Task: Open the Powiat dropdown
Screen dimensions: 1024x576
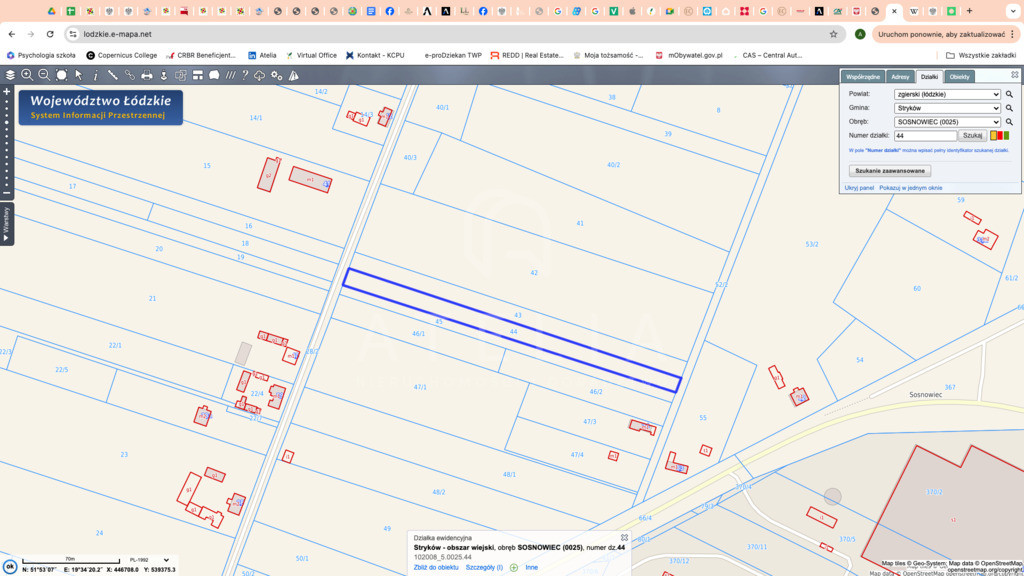Action: tap(946, 95)
